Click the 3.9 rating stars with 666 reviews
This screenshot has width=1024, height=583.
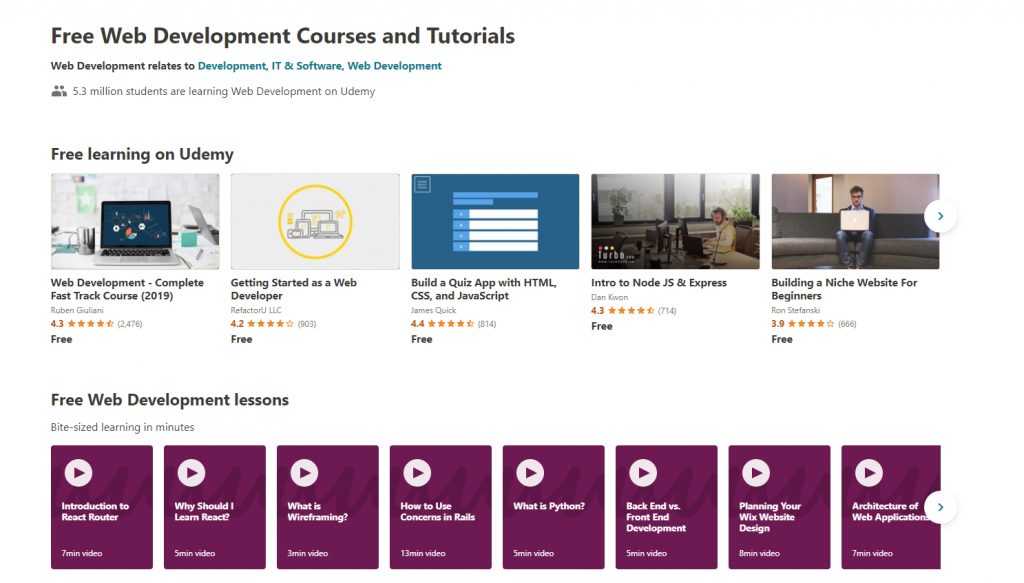coord(811,324)
